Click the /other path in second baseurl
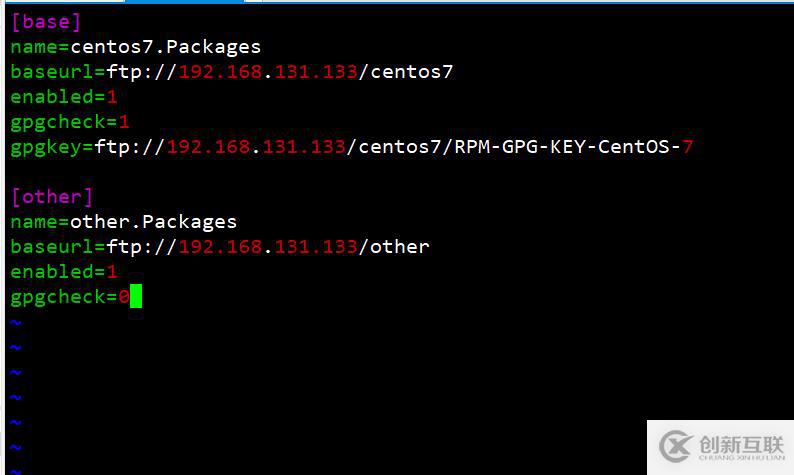This screenshot has width=794, height=475. point(394,247)
